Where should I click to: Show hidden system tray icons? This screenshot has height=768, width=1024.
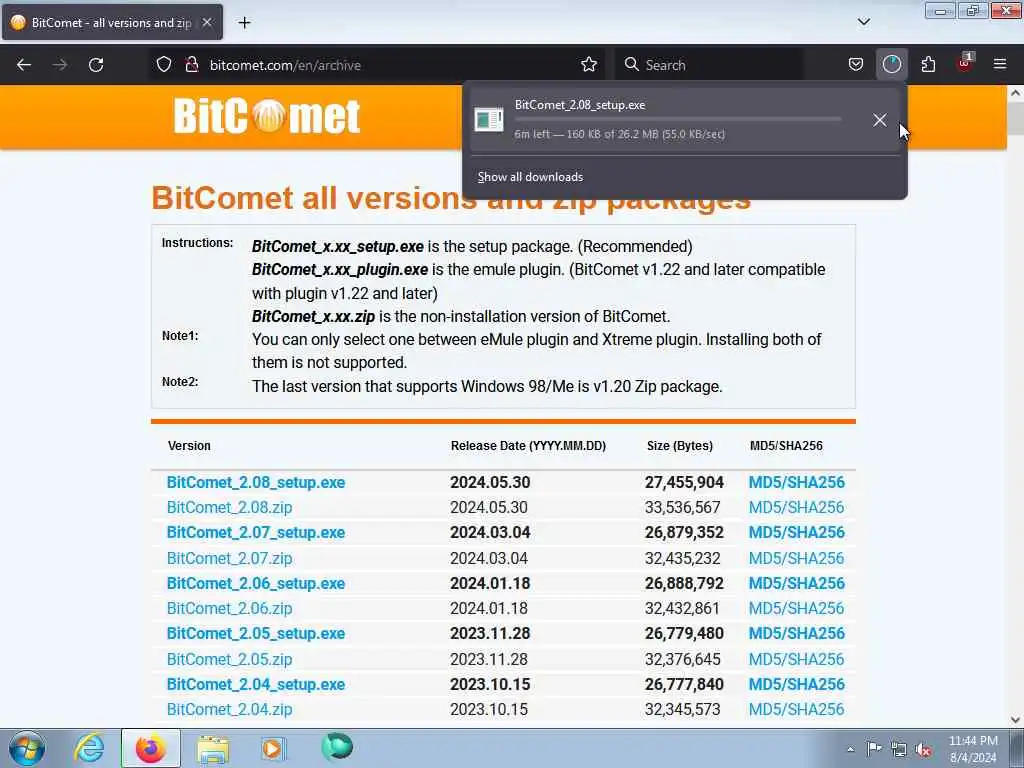[850, 749]
